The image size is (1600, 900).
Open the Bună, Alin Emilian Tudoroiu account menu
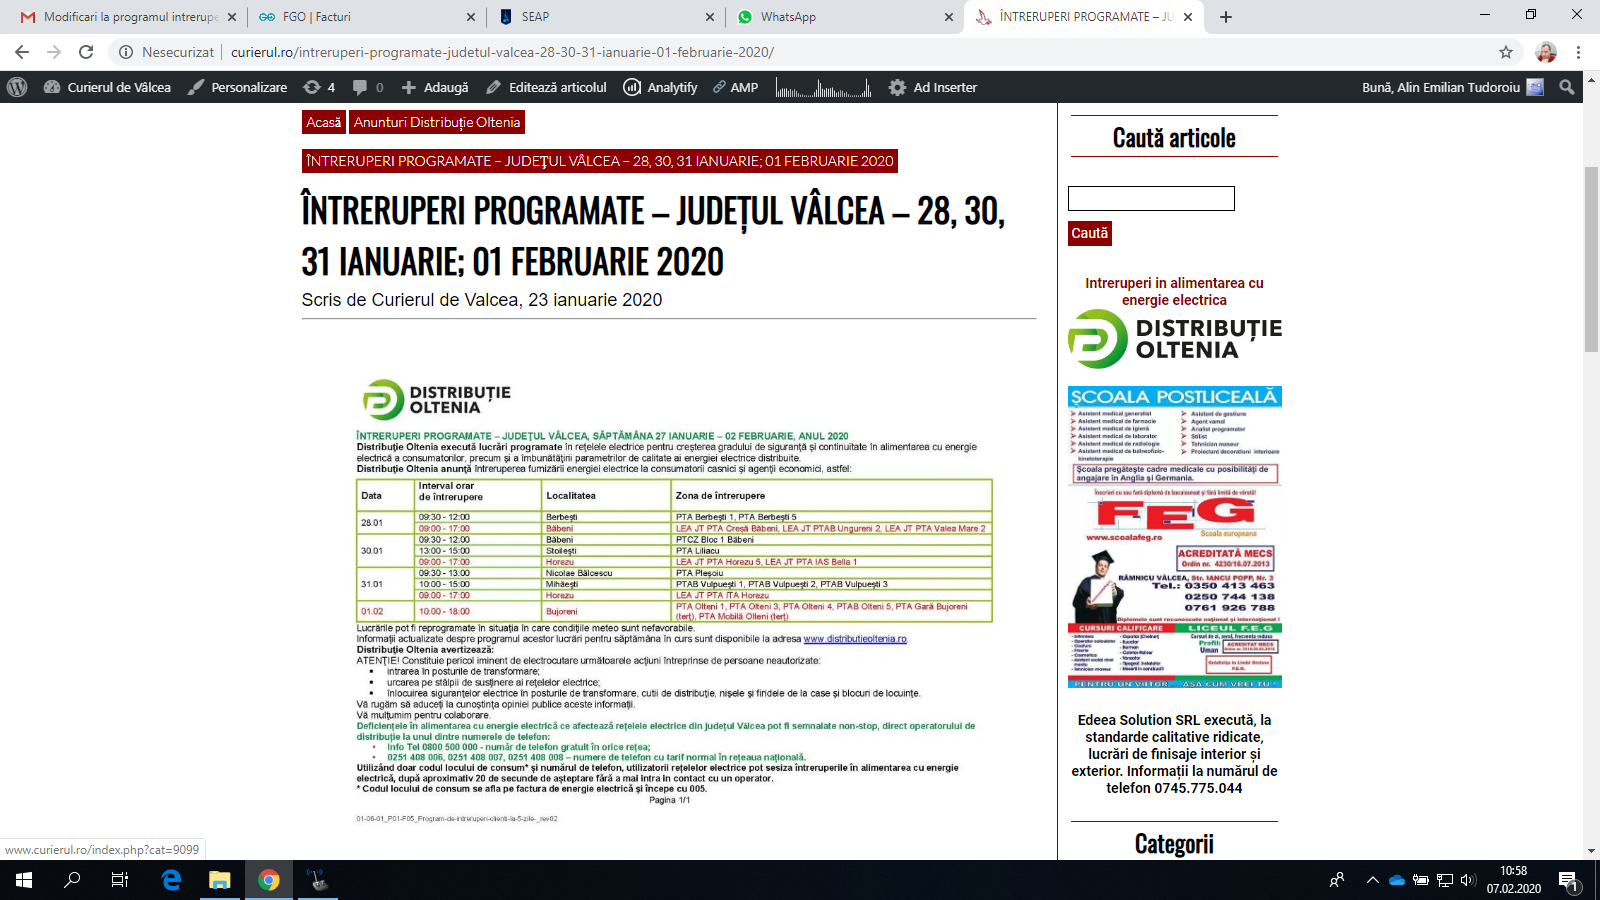point(1452,87)
